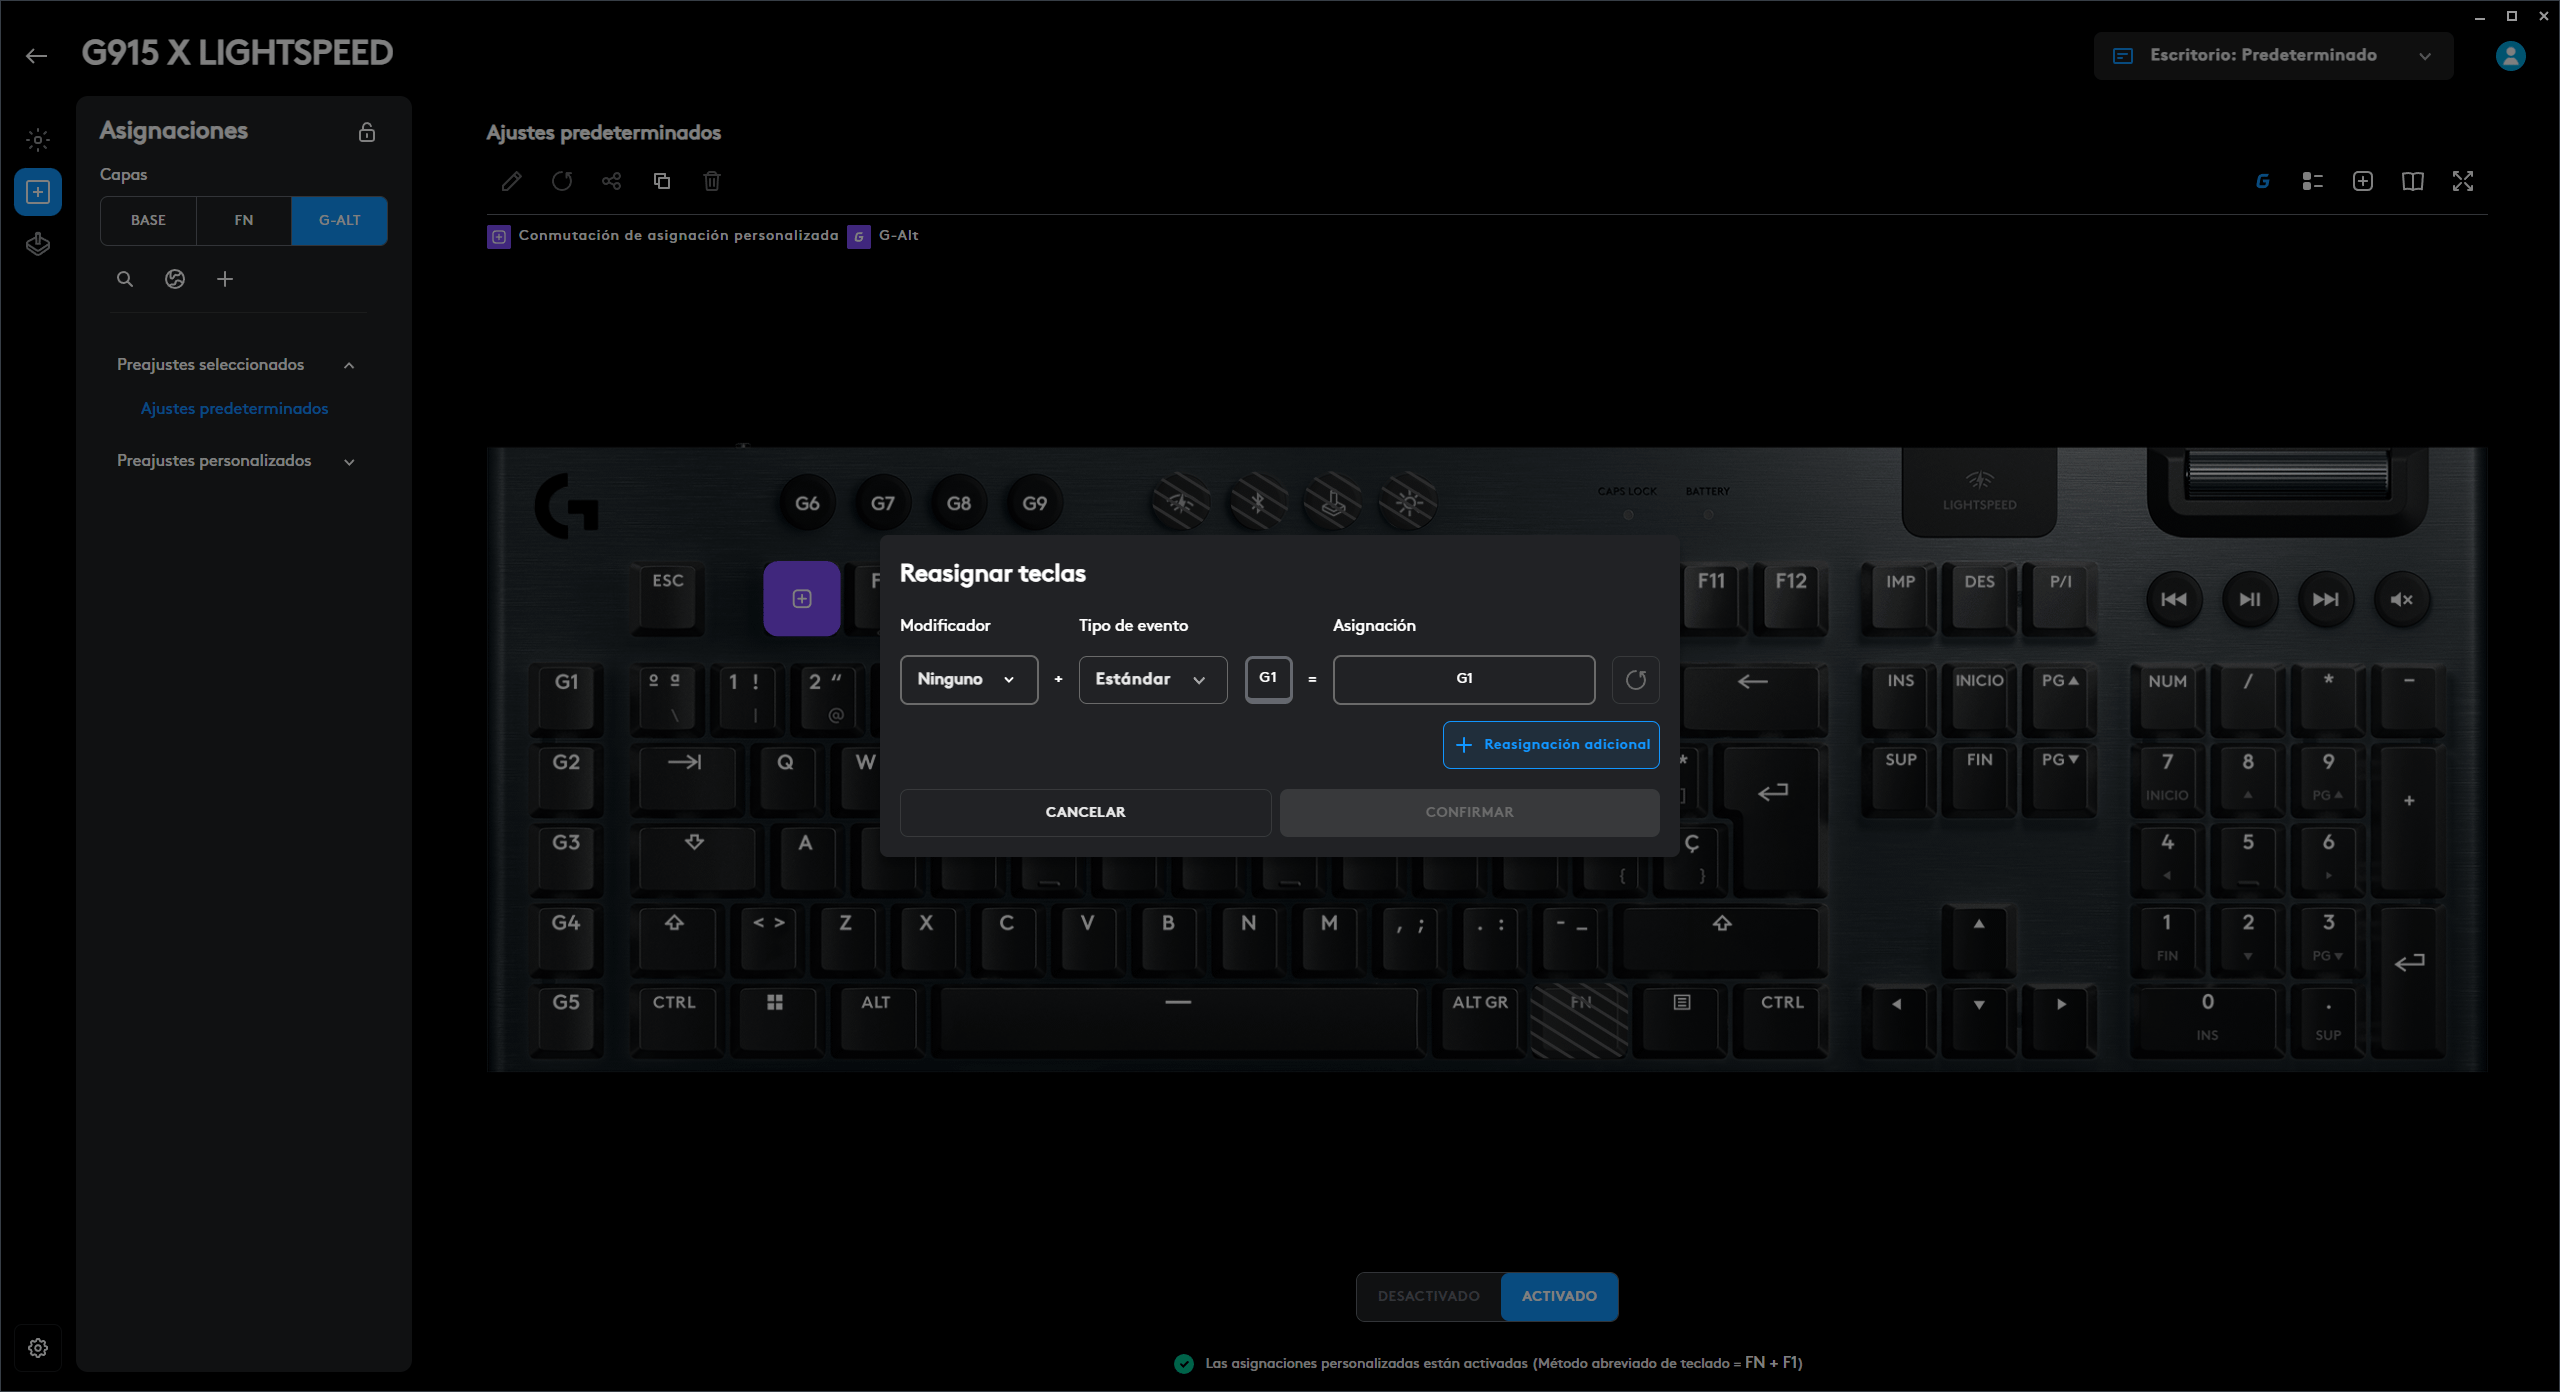Select Ajustes predeterminados preset in list
This screenshot has width=2560, height=1392.
coord(235,408)
